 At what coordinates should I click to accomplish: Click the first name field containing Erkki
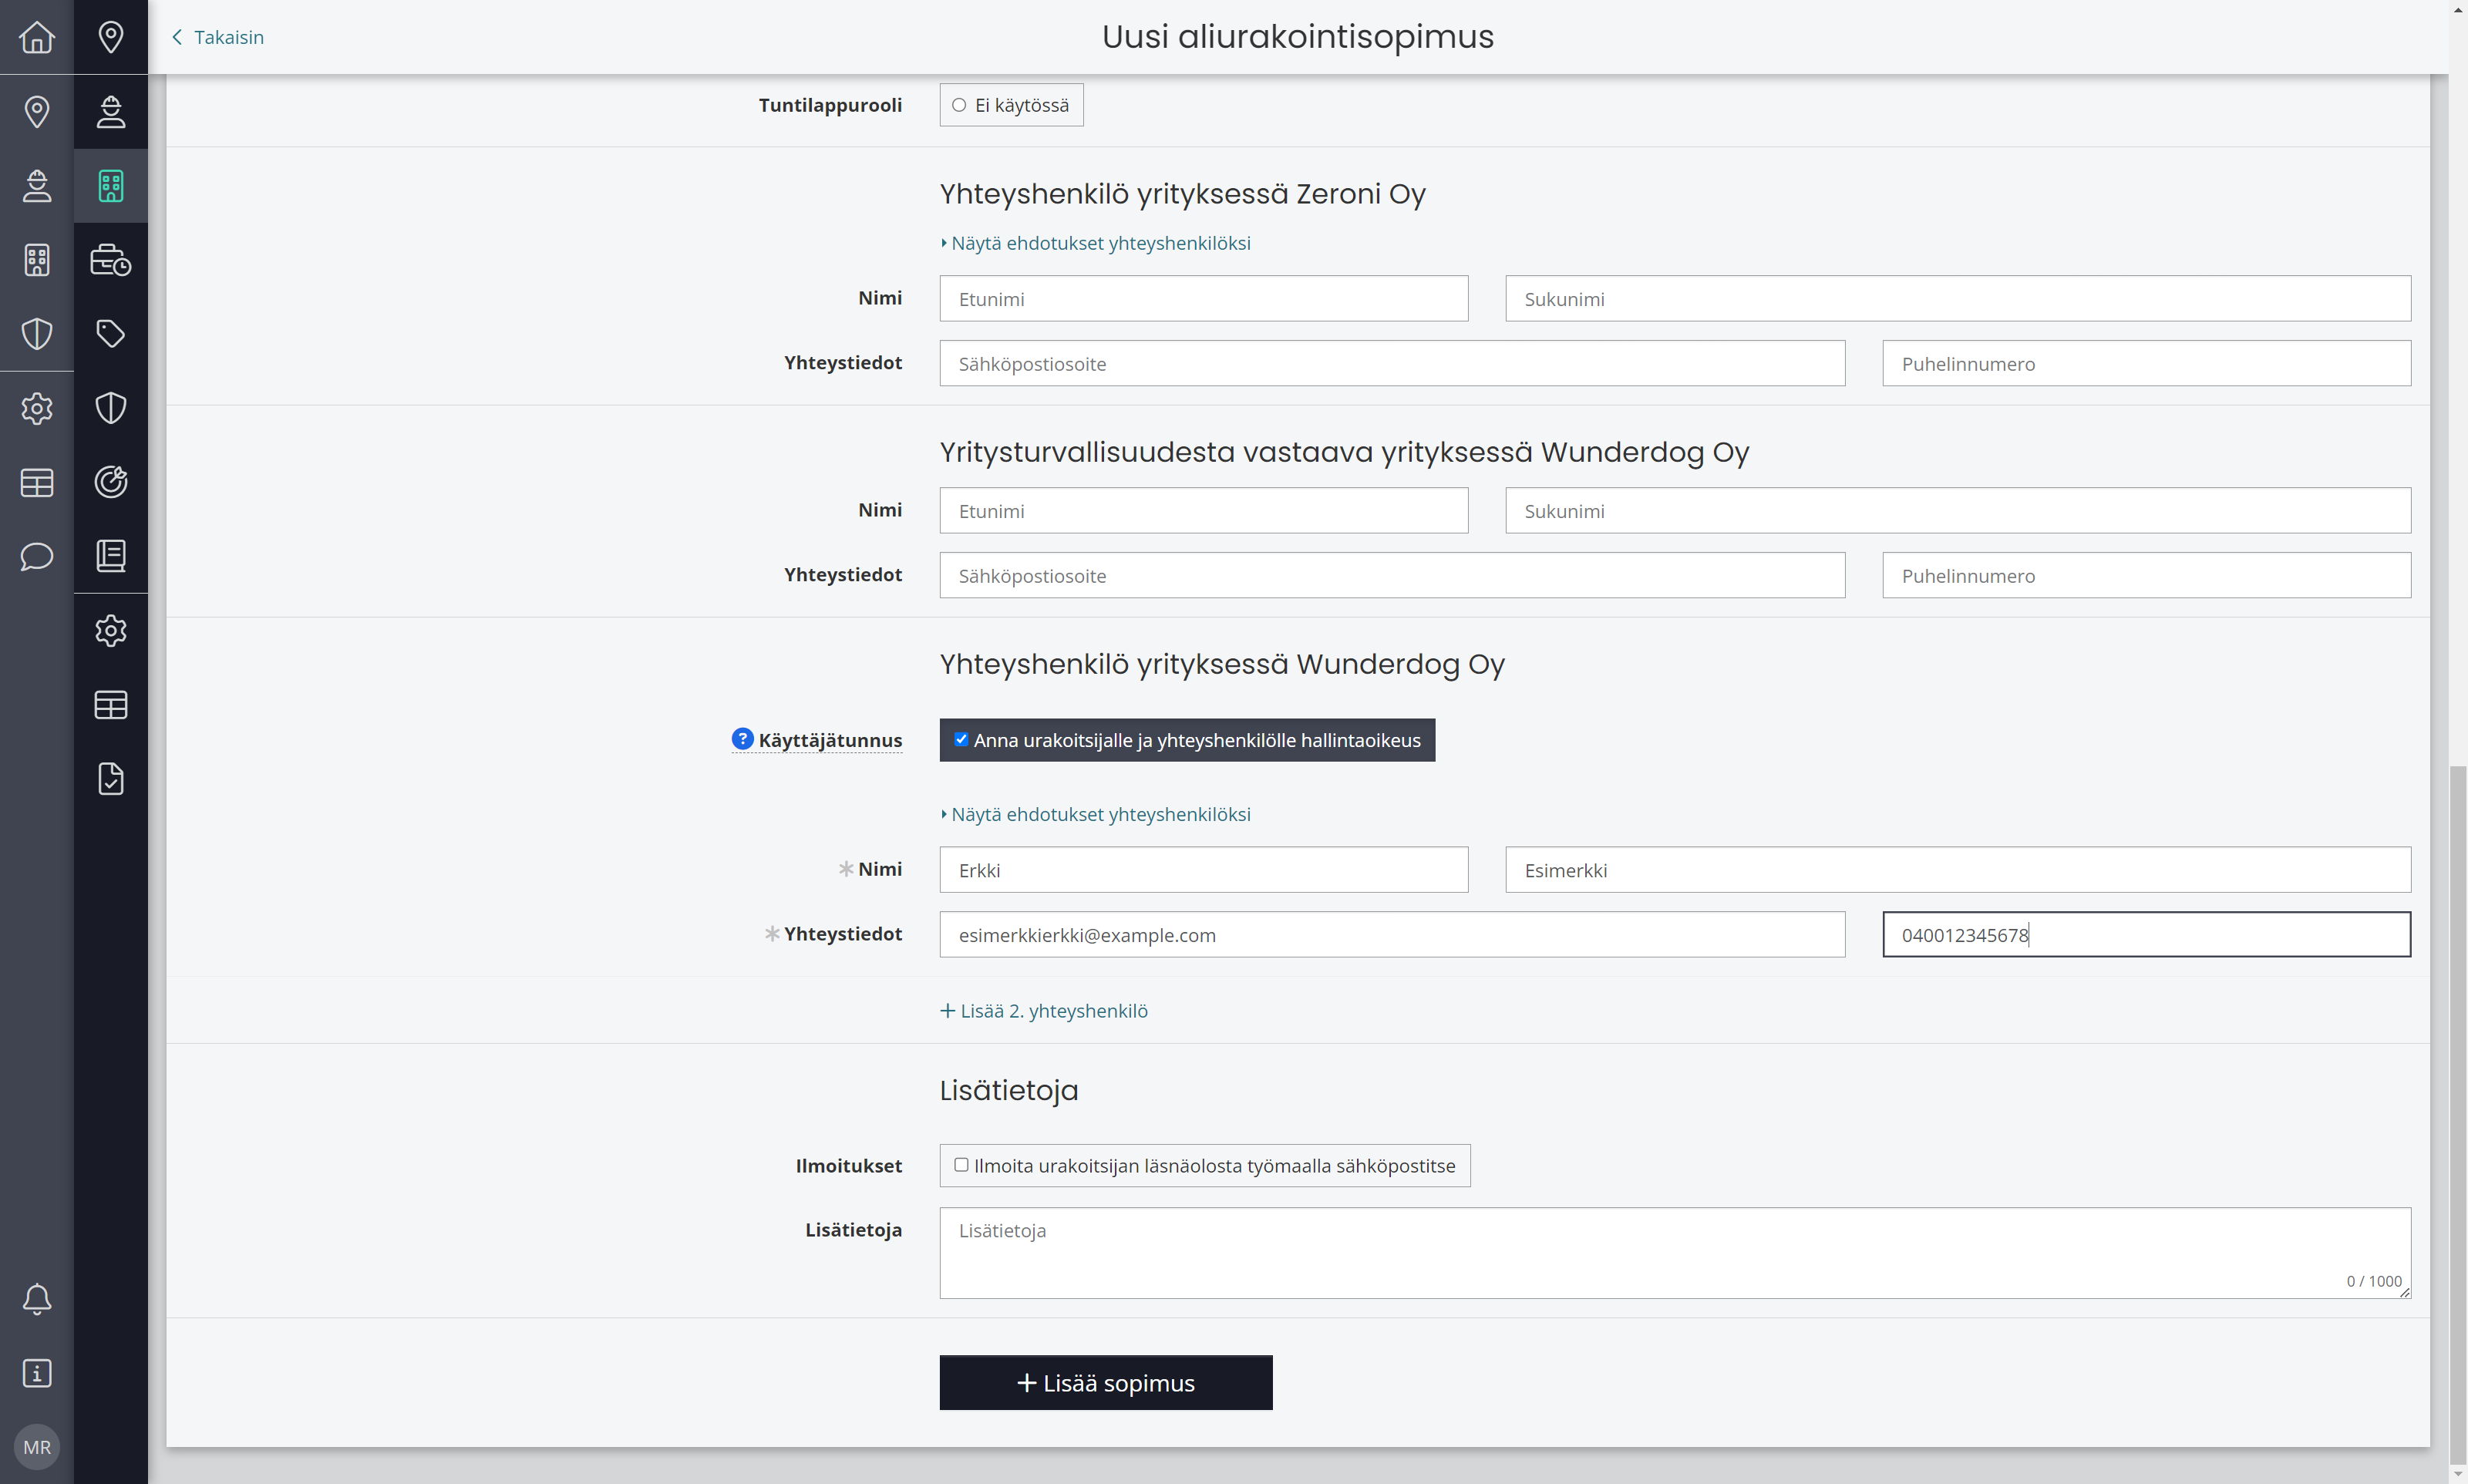(x=1204, y=870)
